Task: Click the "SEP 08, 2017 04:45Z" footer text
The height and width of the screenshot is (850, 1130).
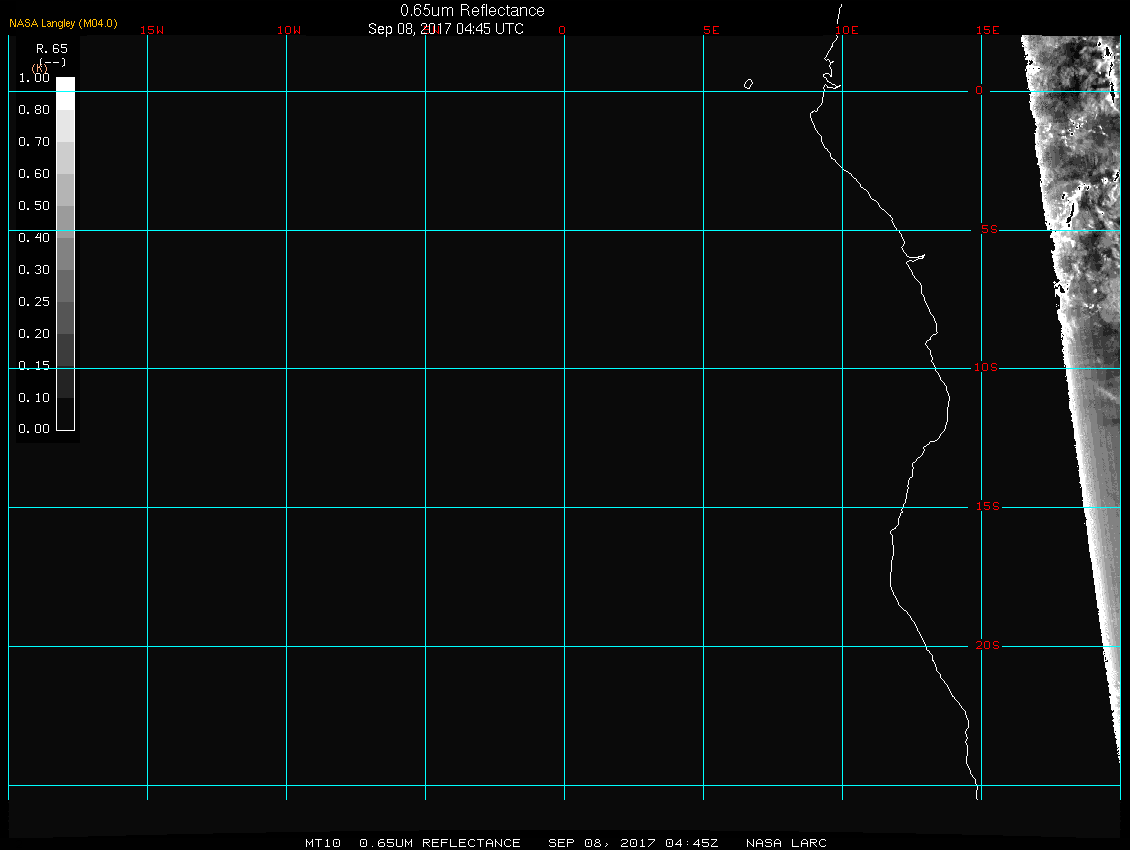Action: [633, 842]
